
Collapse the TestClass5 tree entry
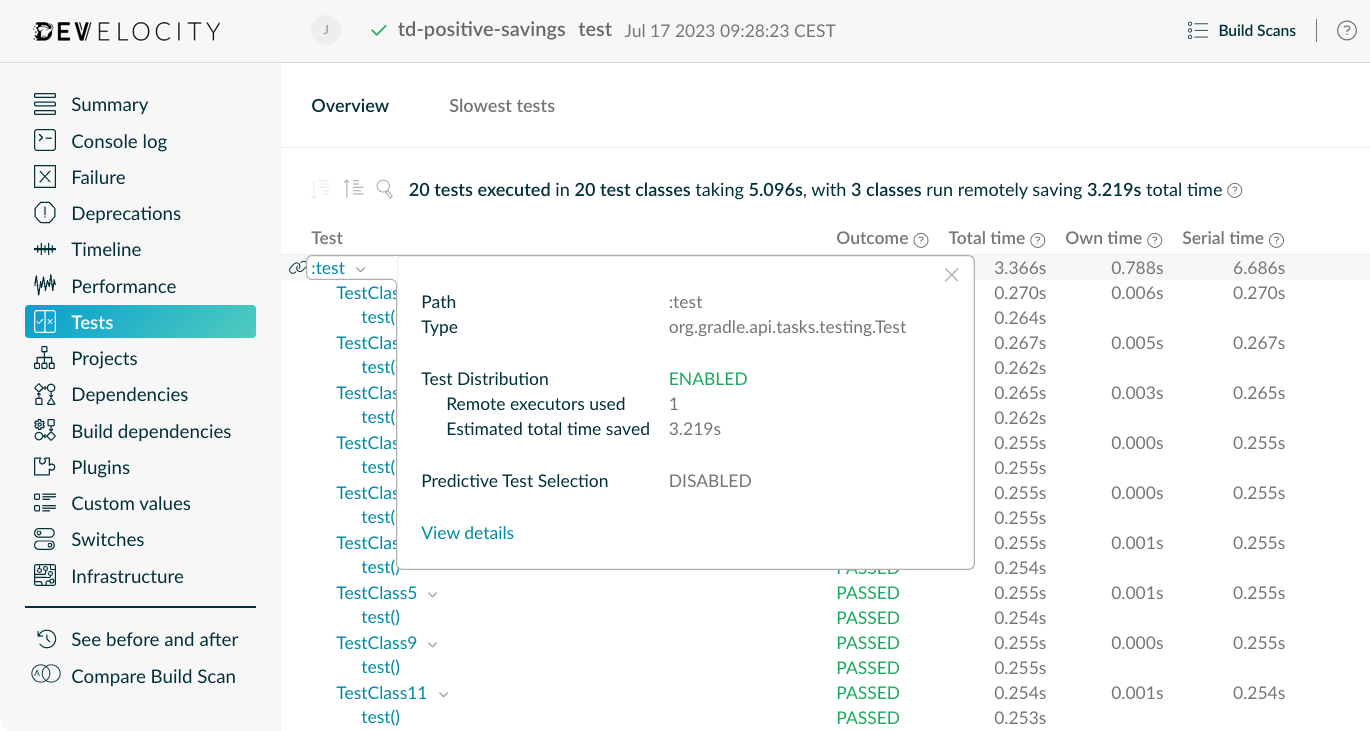click(431, 593)
